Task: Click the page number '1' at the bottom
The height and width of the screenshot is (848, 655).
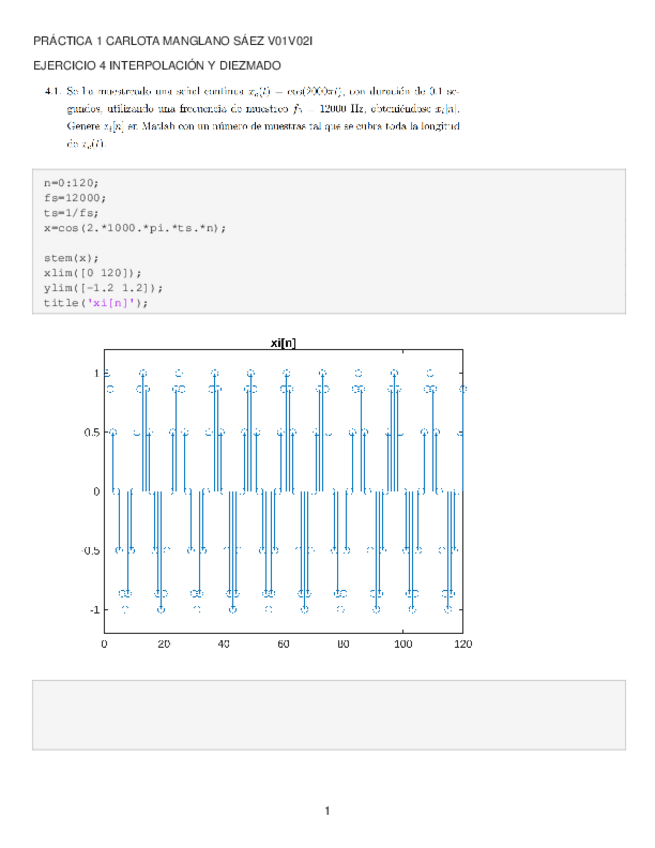Action: (x=327, y=811)
